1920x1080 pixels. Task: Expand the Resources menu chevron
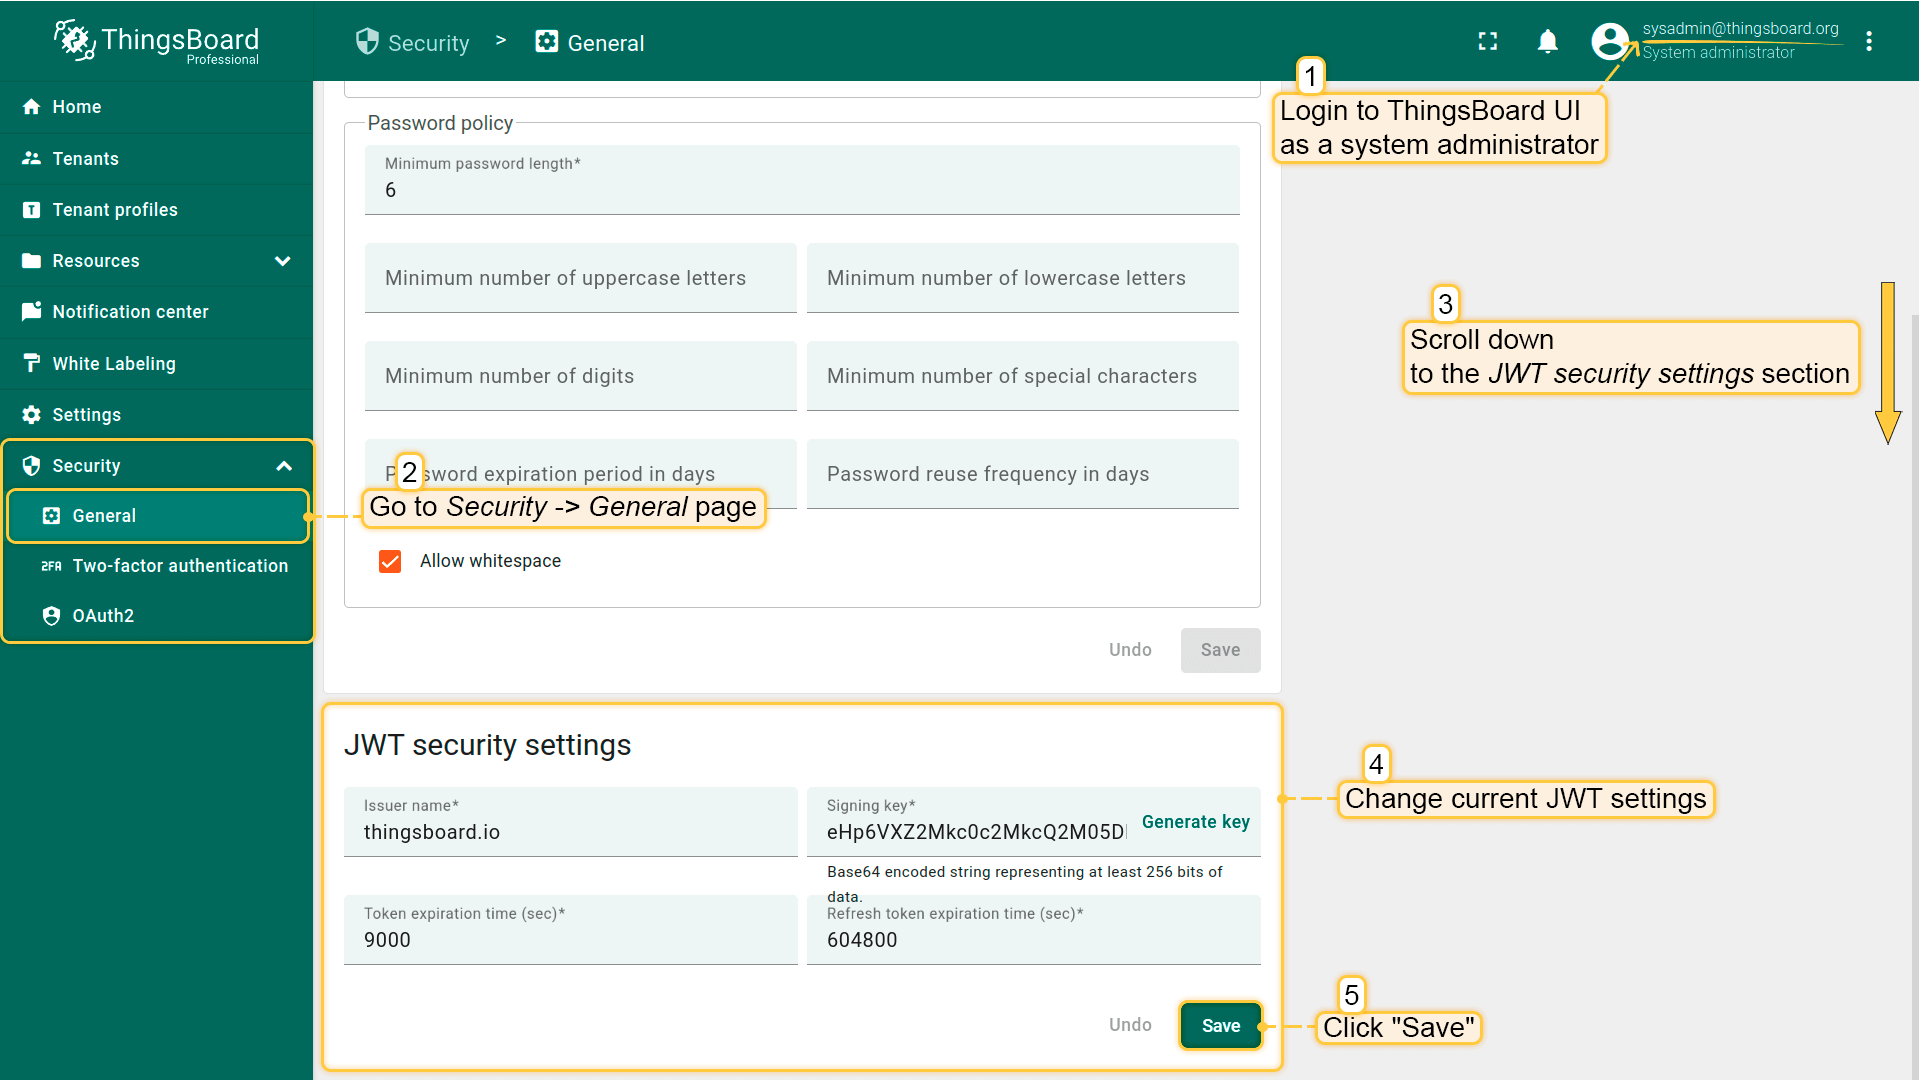coord(283,261)
